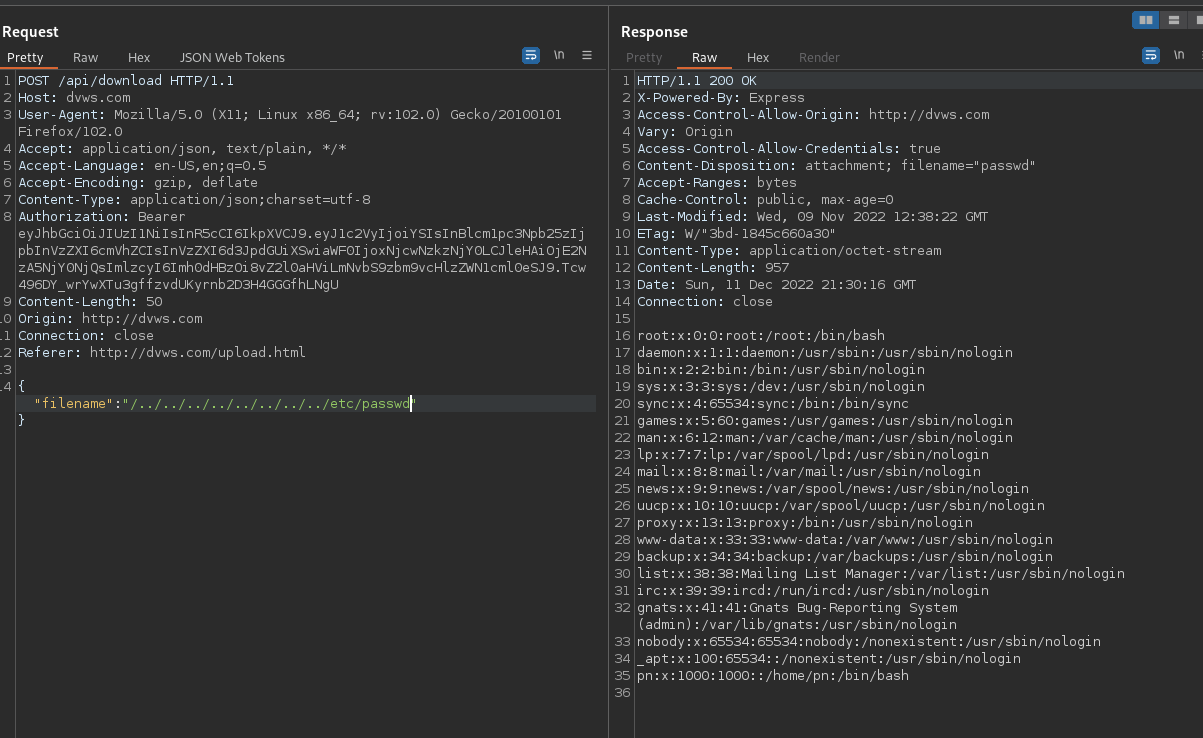Click the User-Agent Mozilla/5.0 header line
This screenshot has height=738, width=1203.
tap(290, 123)
